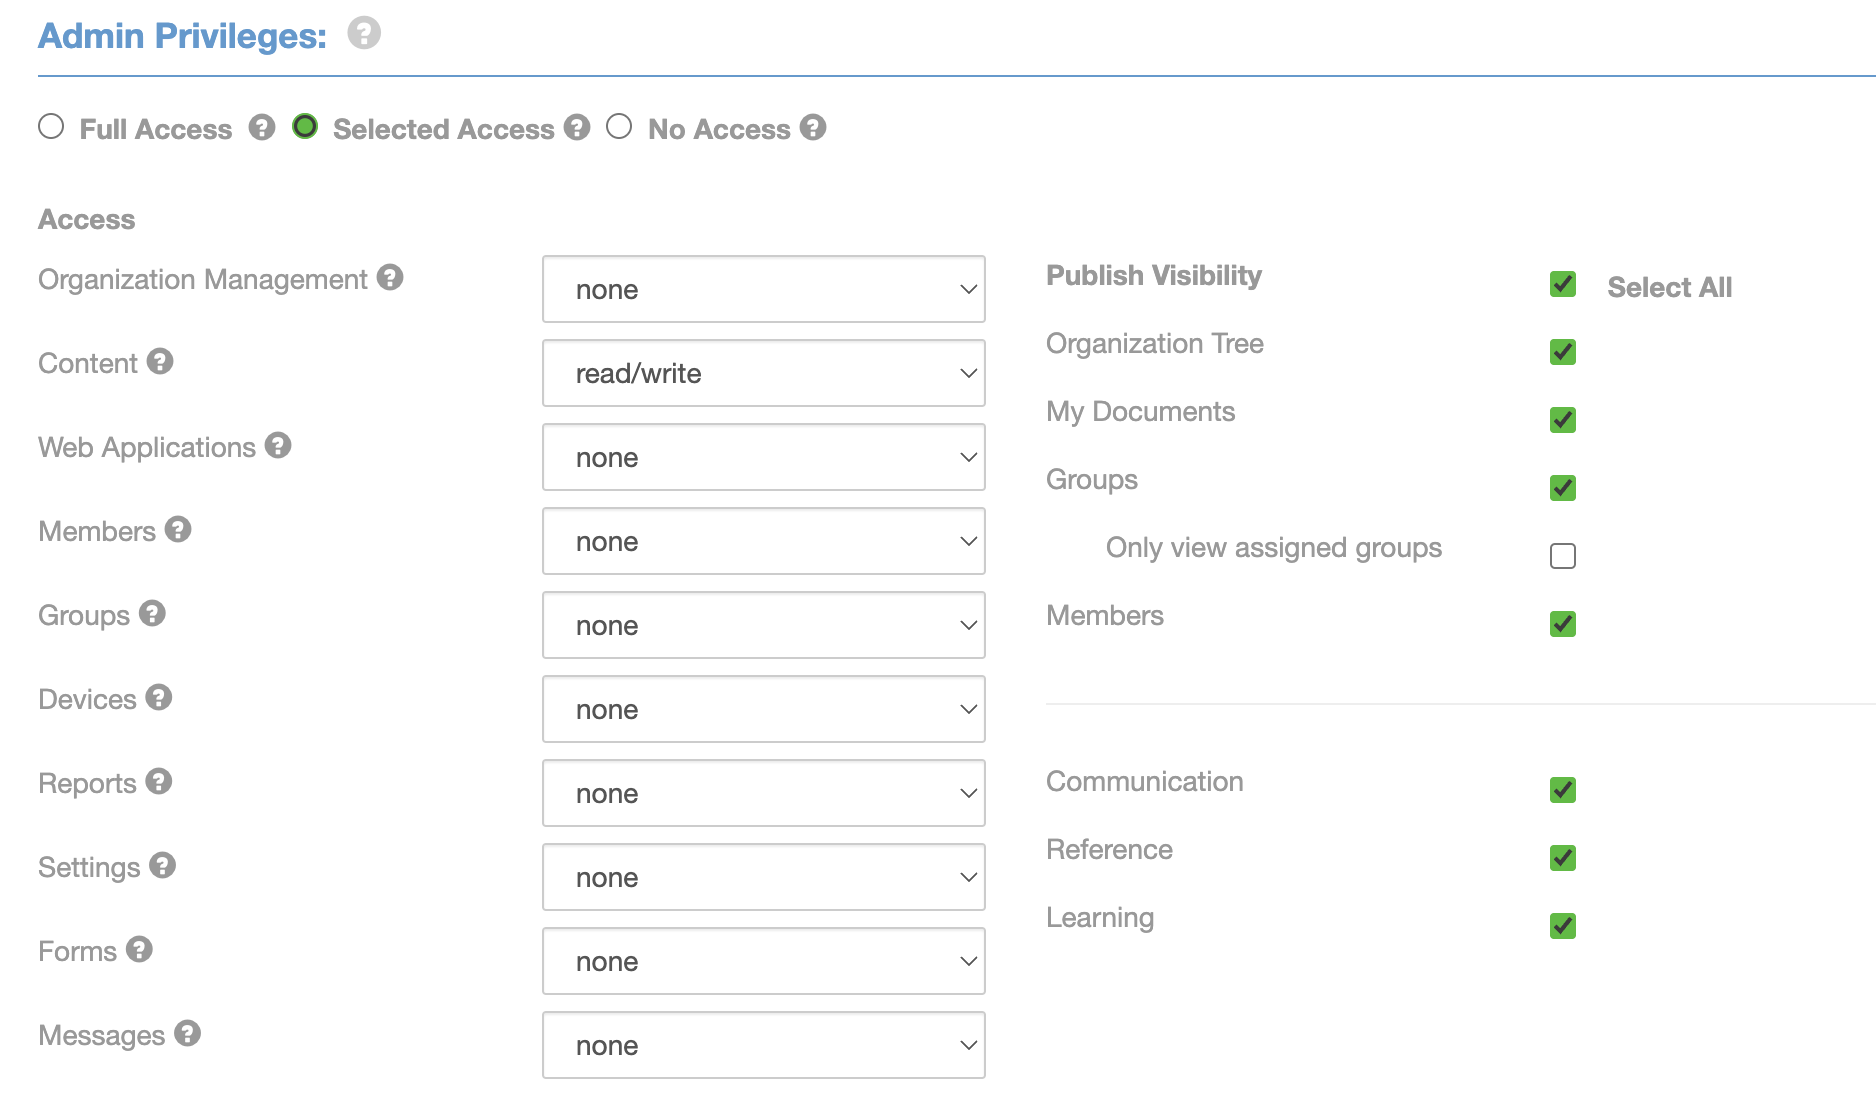The height and width of the screenshot is (1118, 1876).
Task: Click help icon beside Web Applications
Action: tap(278, 445)
